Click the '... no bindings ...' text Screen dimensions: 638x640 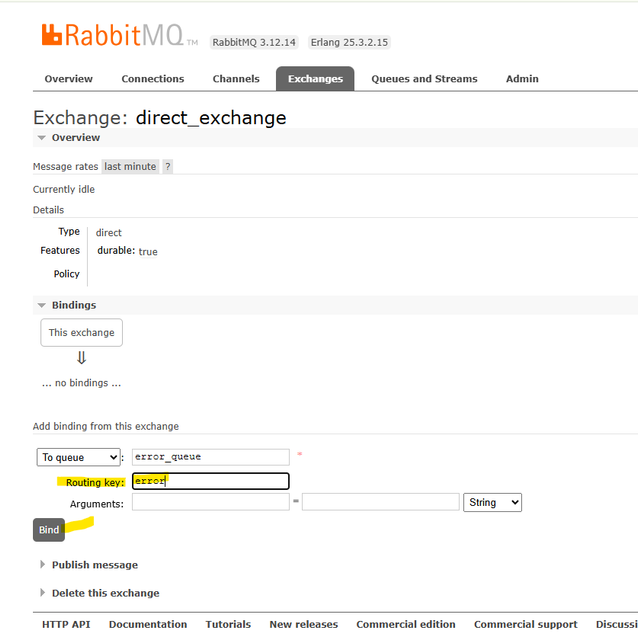point(82,383)
